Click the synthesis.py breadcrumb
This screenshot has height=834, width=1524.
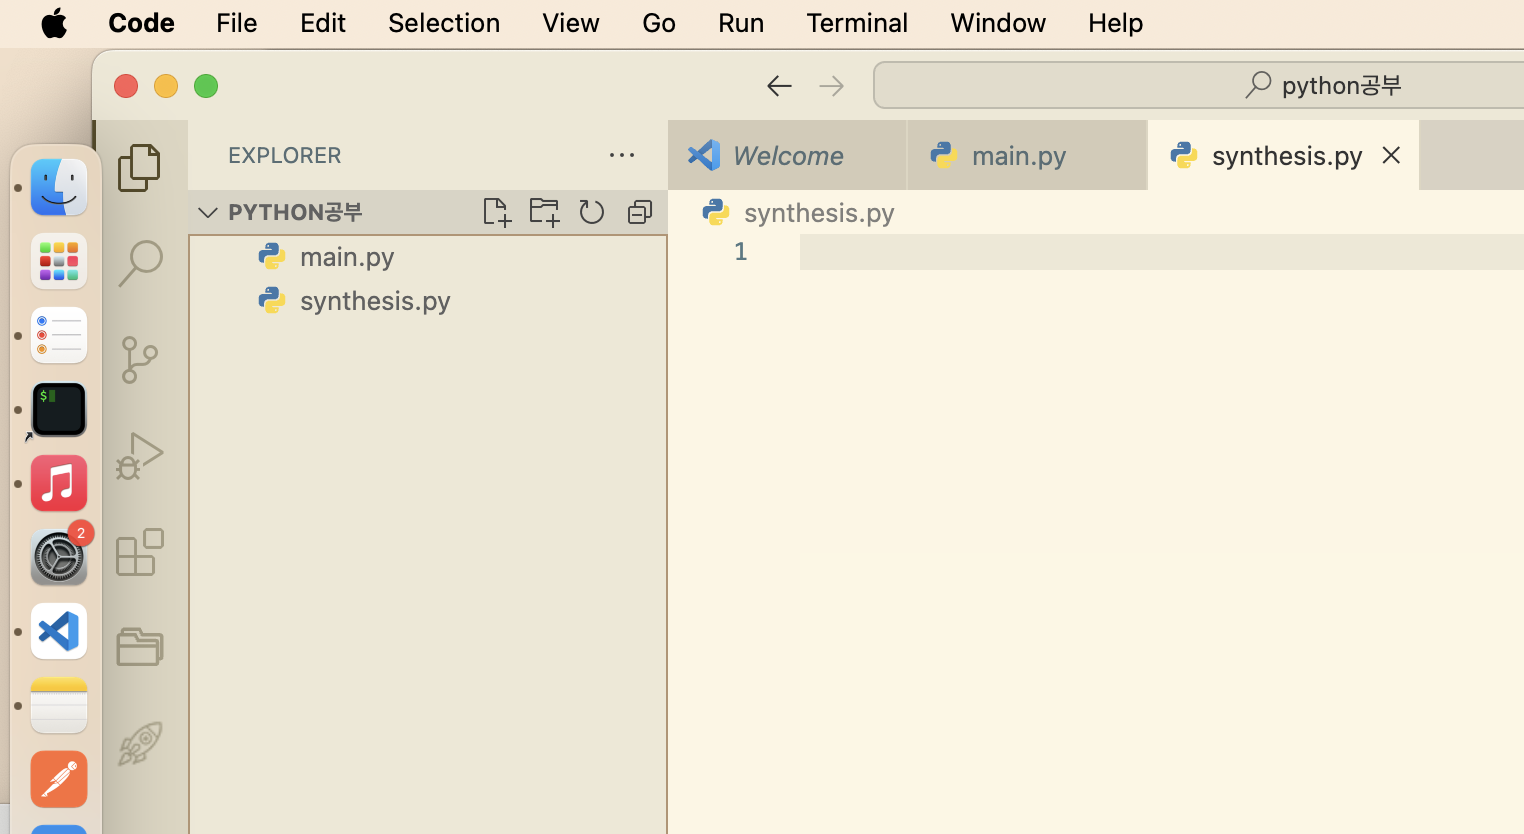tap(819, 212)
